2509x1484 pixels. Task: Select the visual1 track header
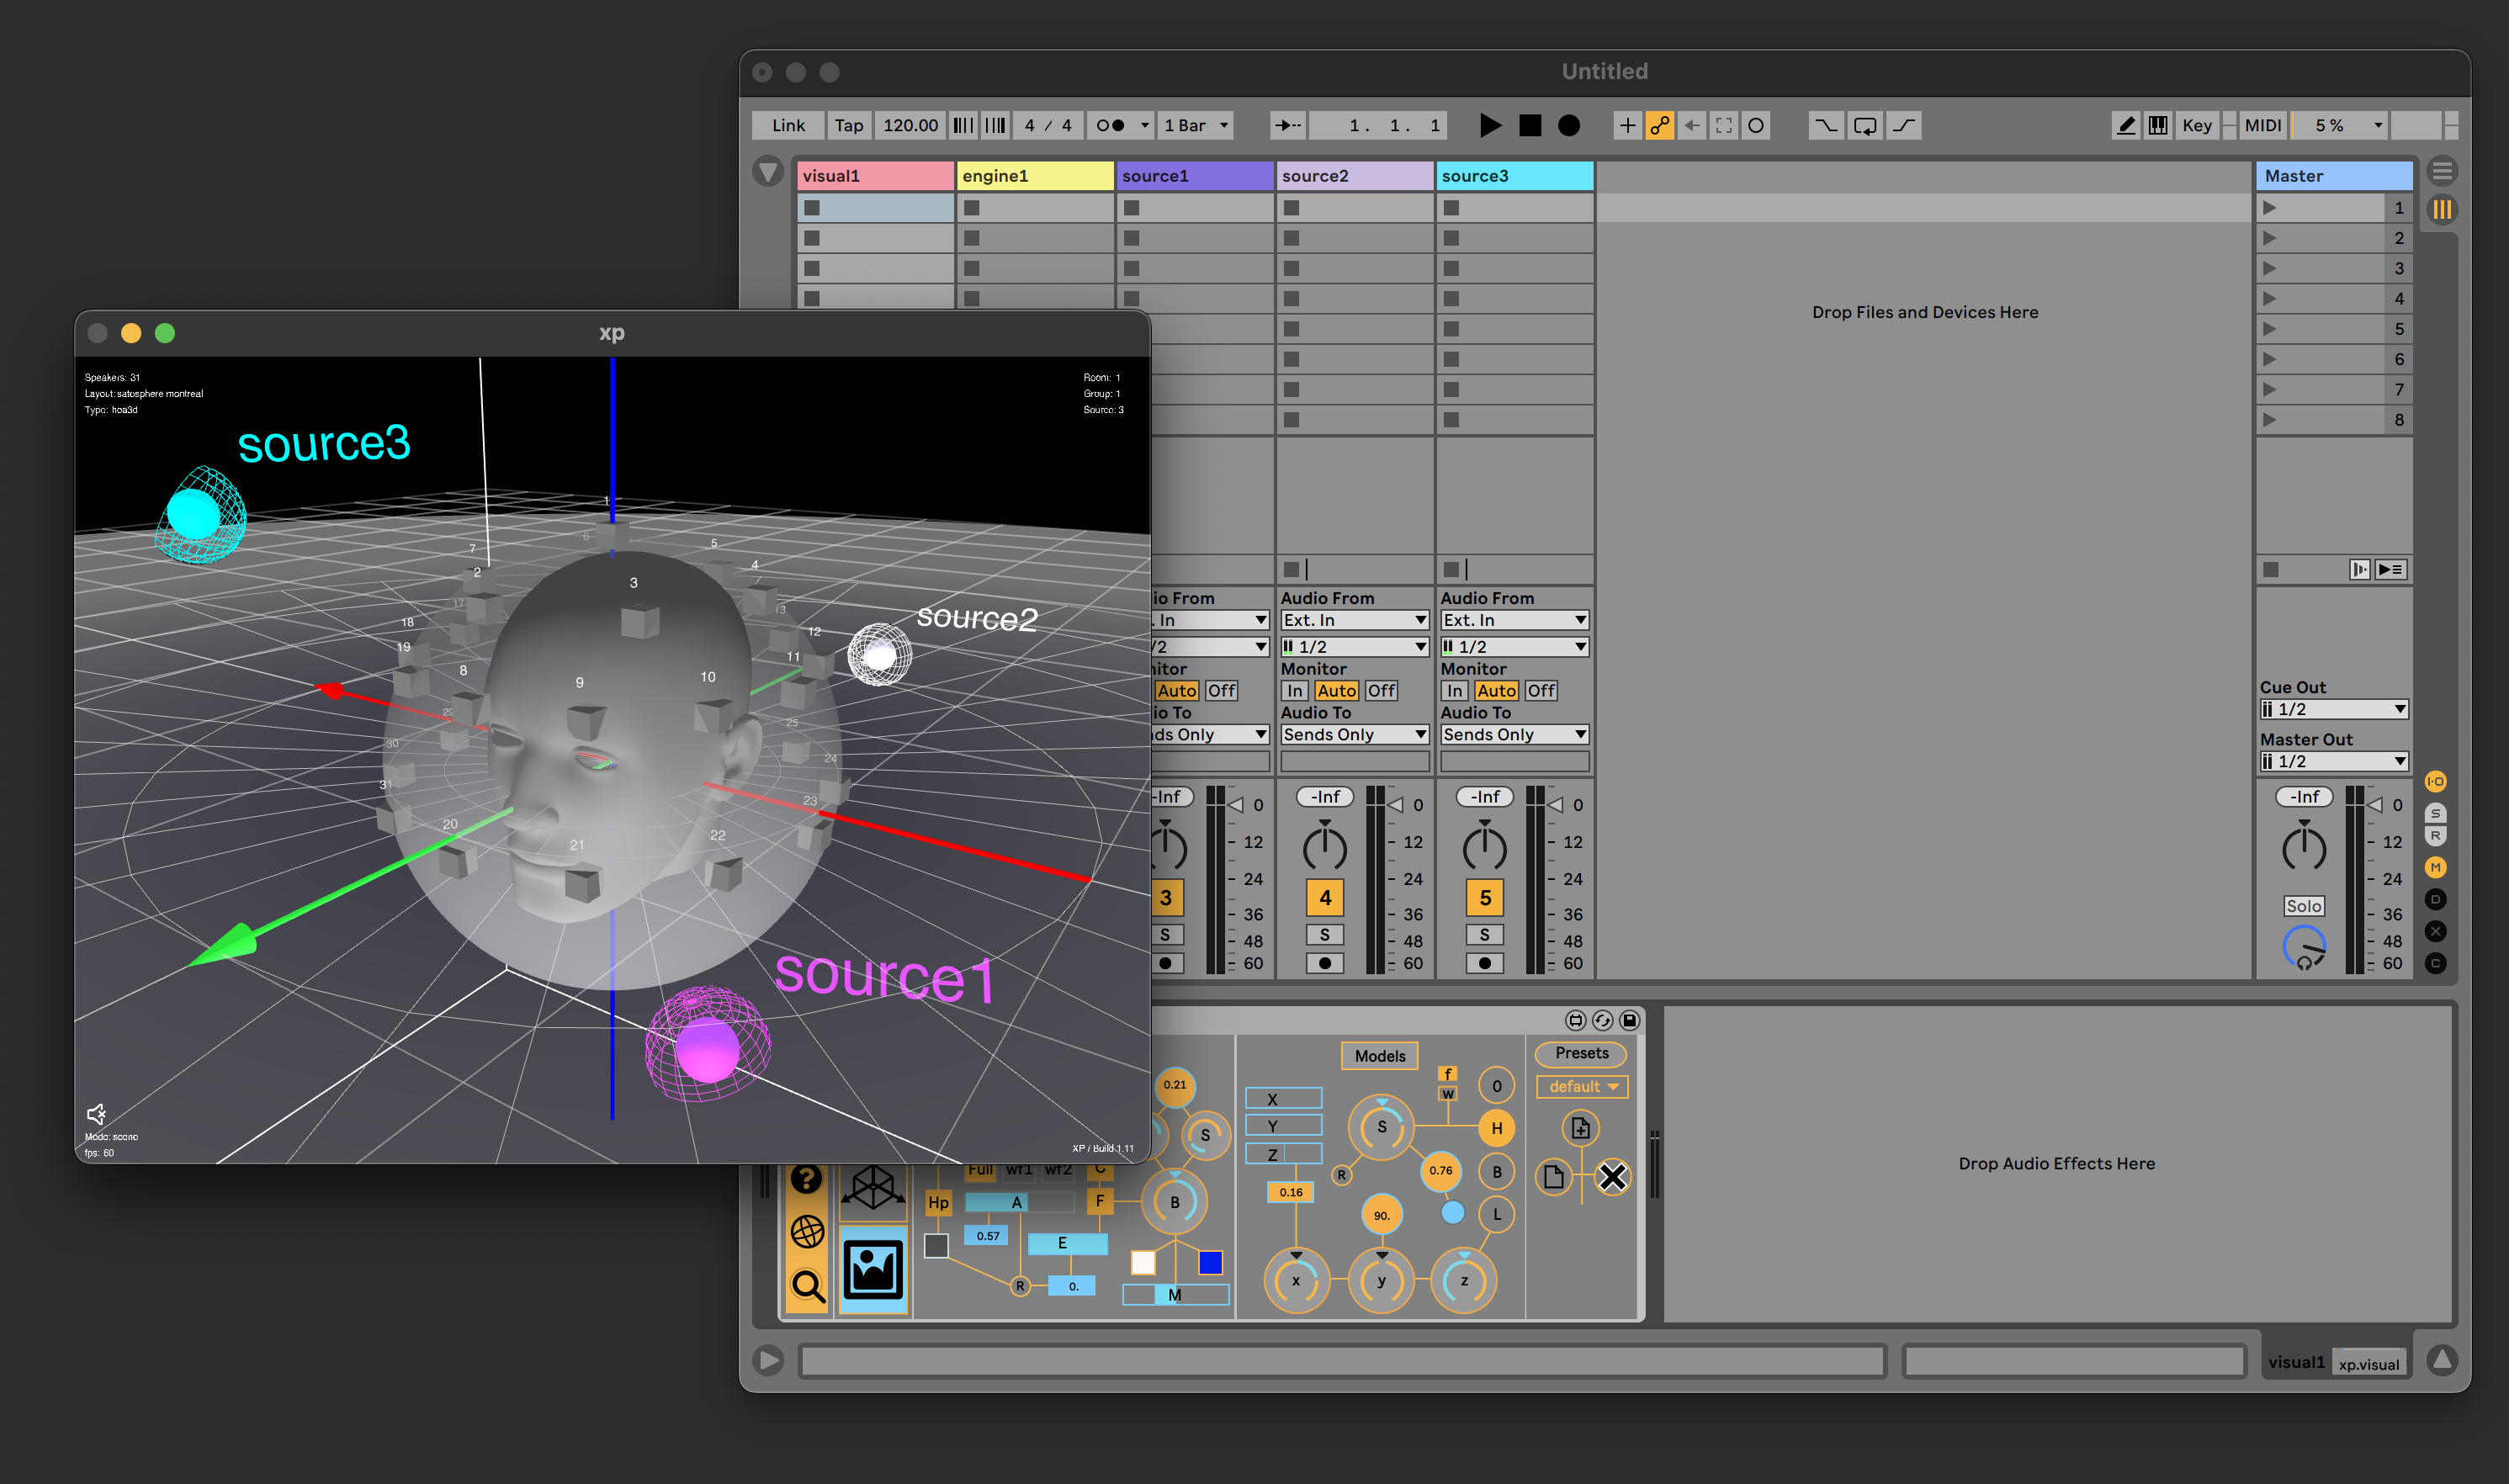875,176
